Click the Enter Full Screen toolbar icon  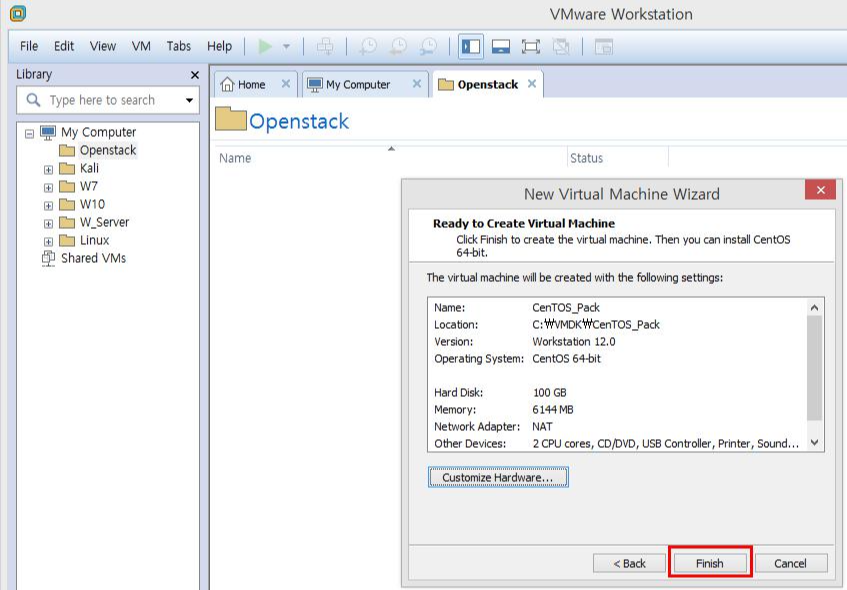pos(530,47)
